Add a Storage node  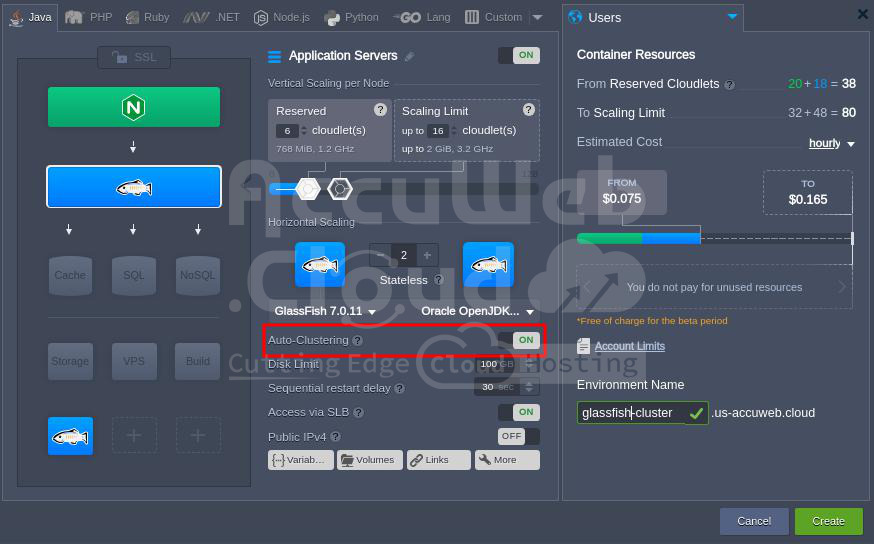(70, 361)
